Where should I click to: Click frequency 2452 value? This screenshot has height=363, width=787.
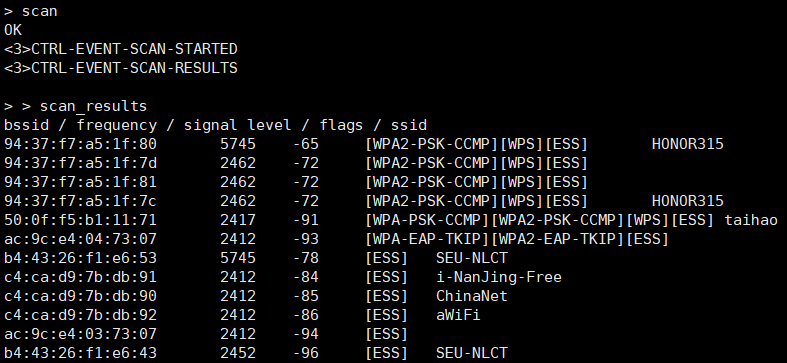[x=238, y=353]
